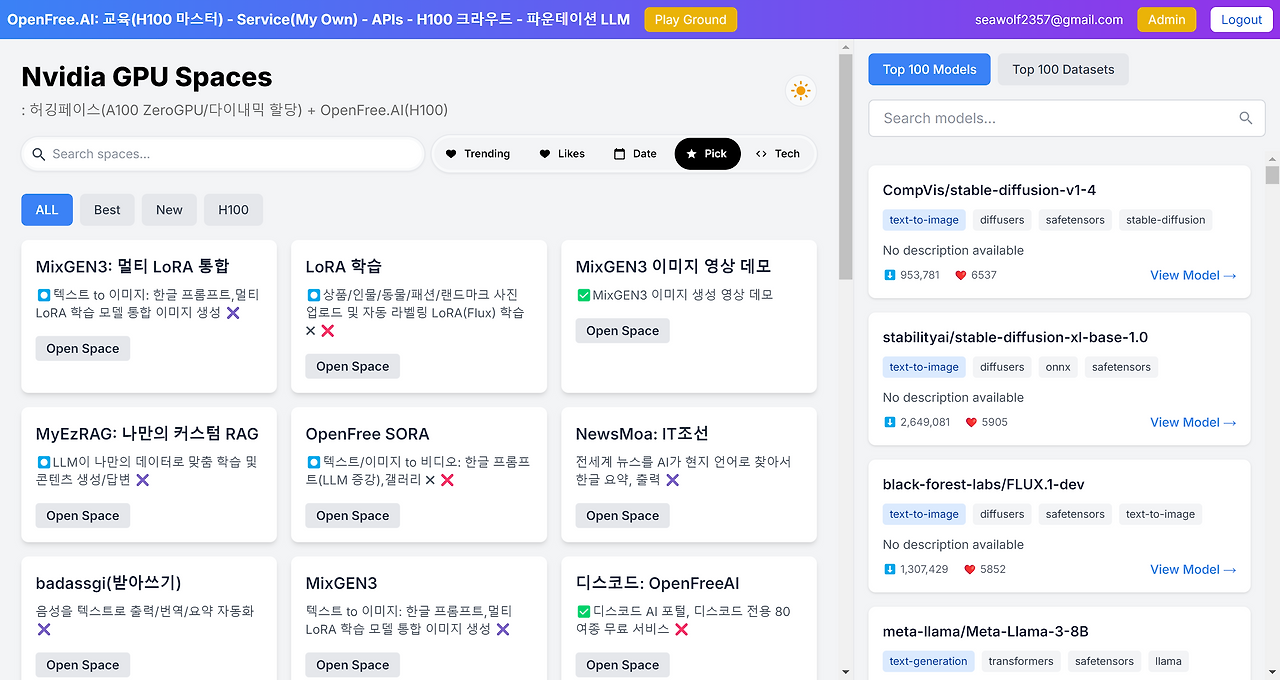
Task: Select the ALL filter tab
Action: coord(47,210)
